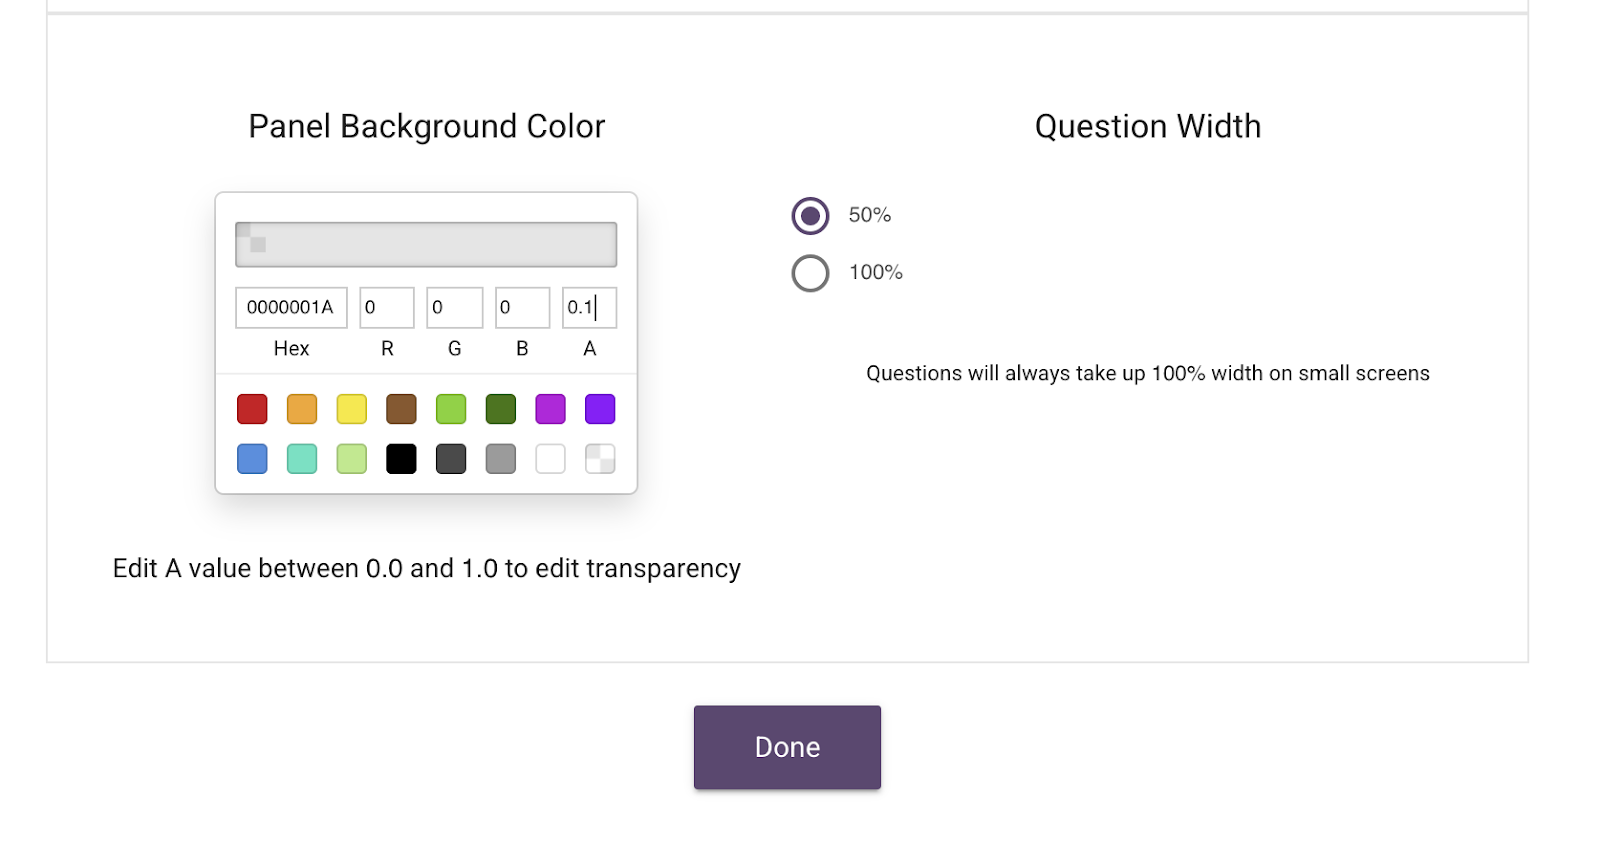Screen dimensions: 1600x864
Task: Focus the B value input field
Action: point(522,308)
